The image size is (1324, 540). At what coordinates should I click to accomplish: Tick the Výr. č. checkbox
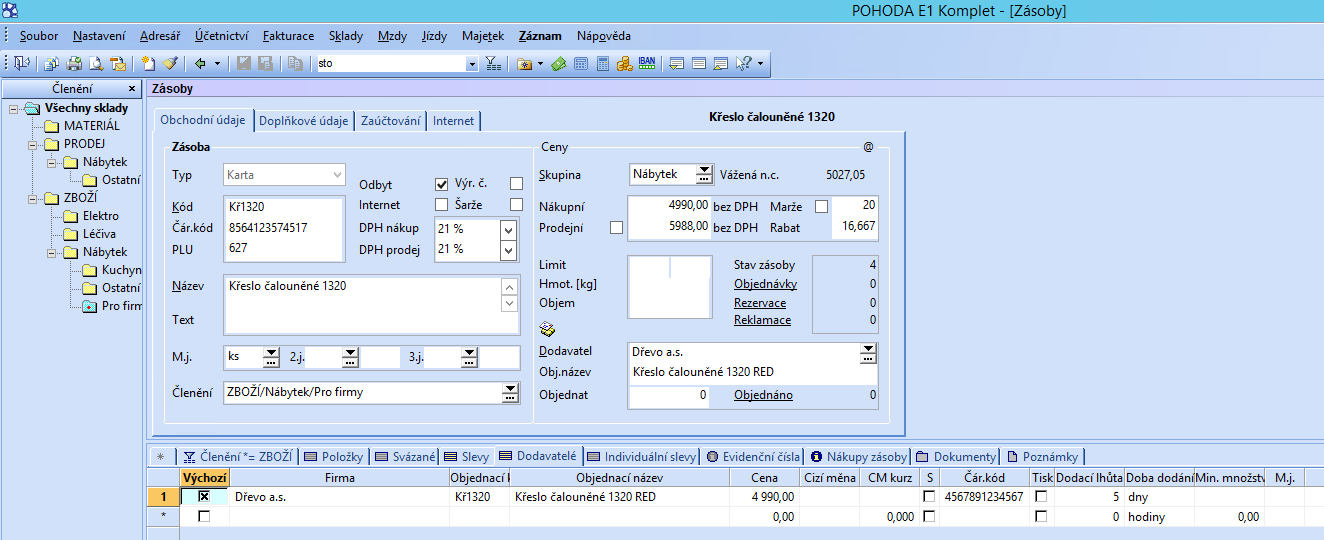pos(516,184)
